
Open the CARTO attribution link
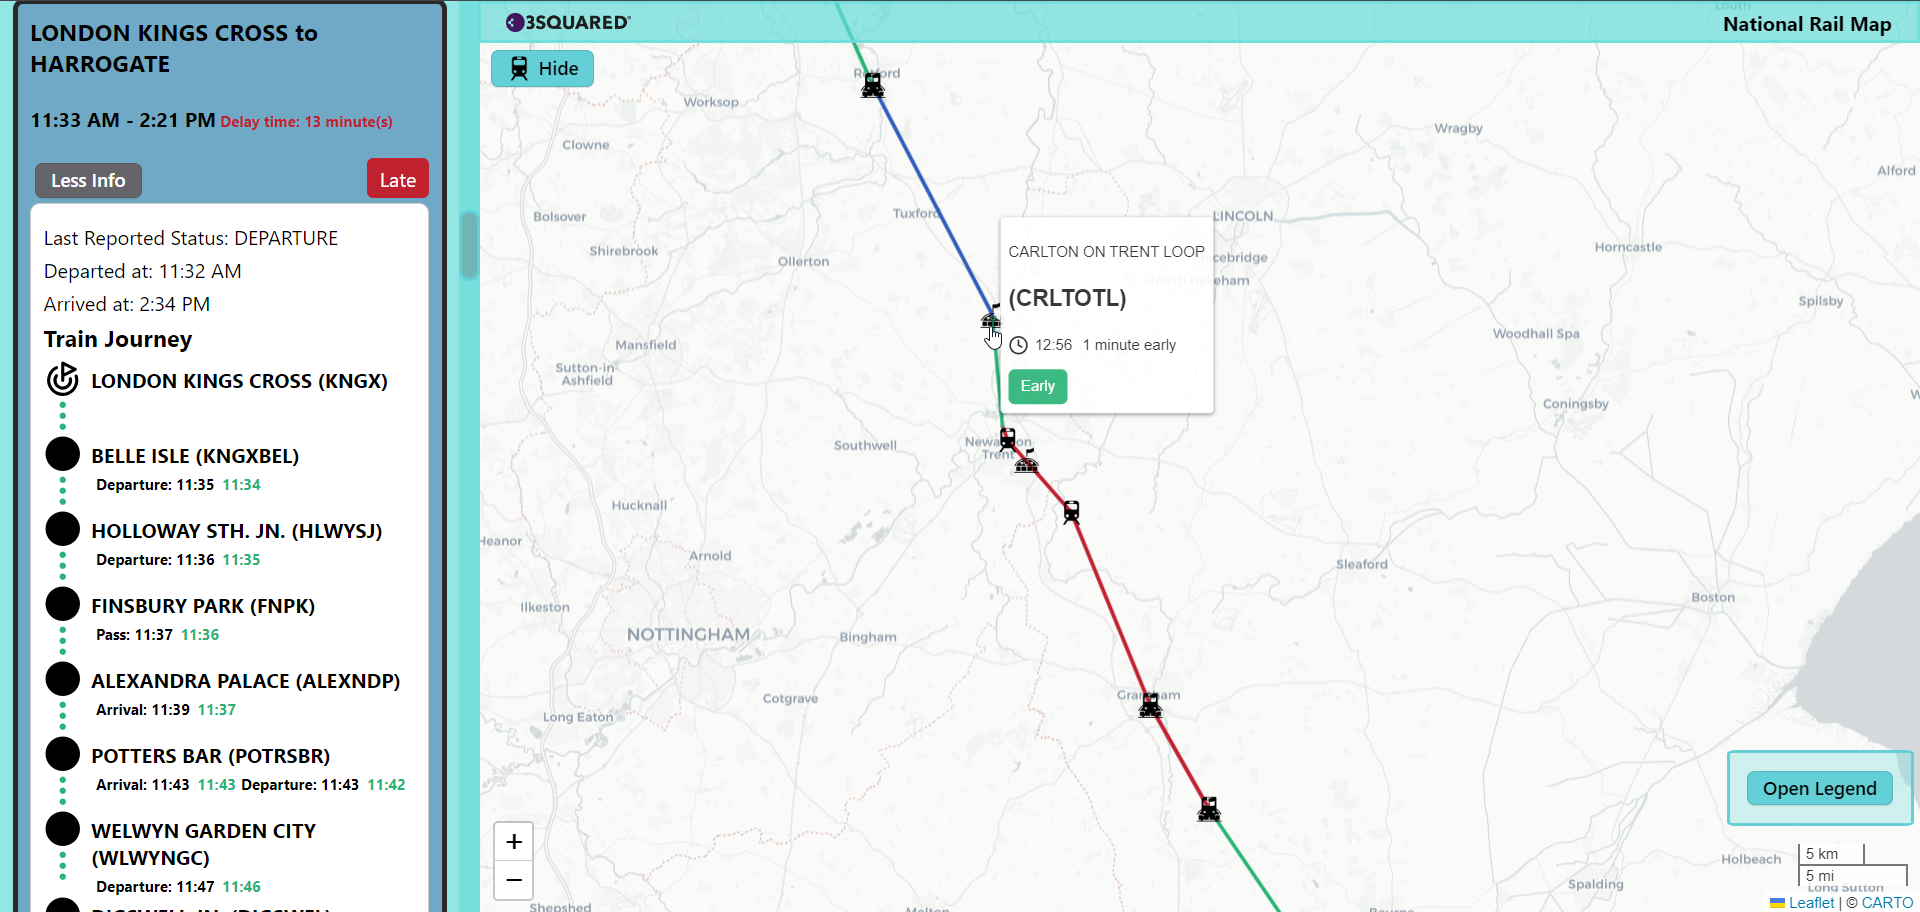(1886, 902)
